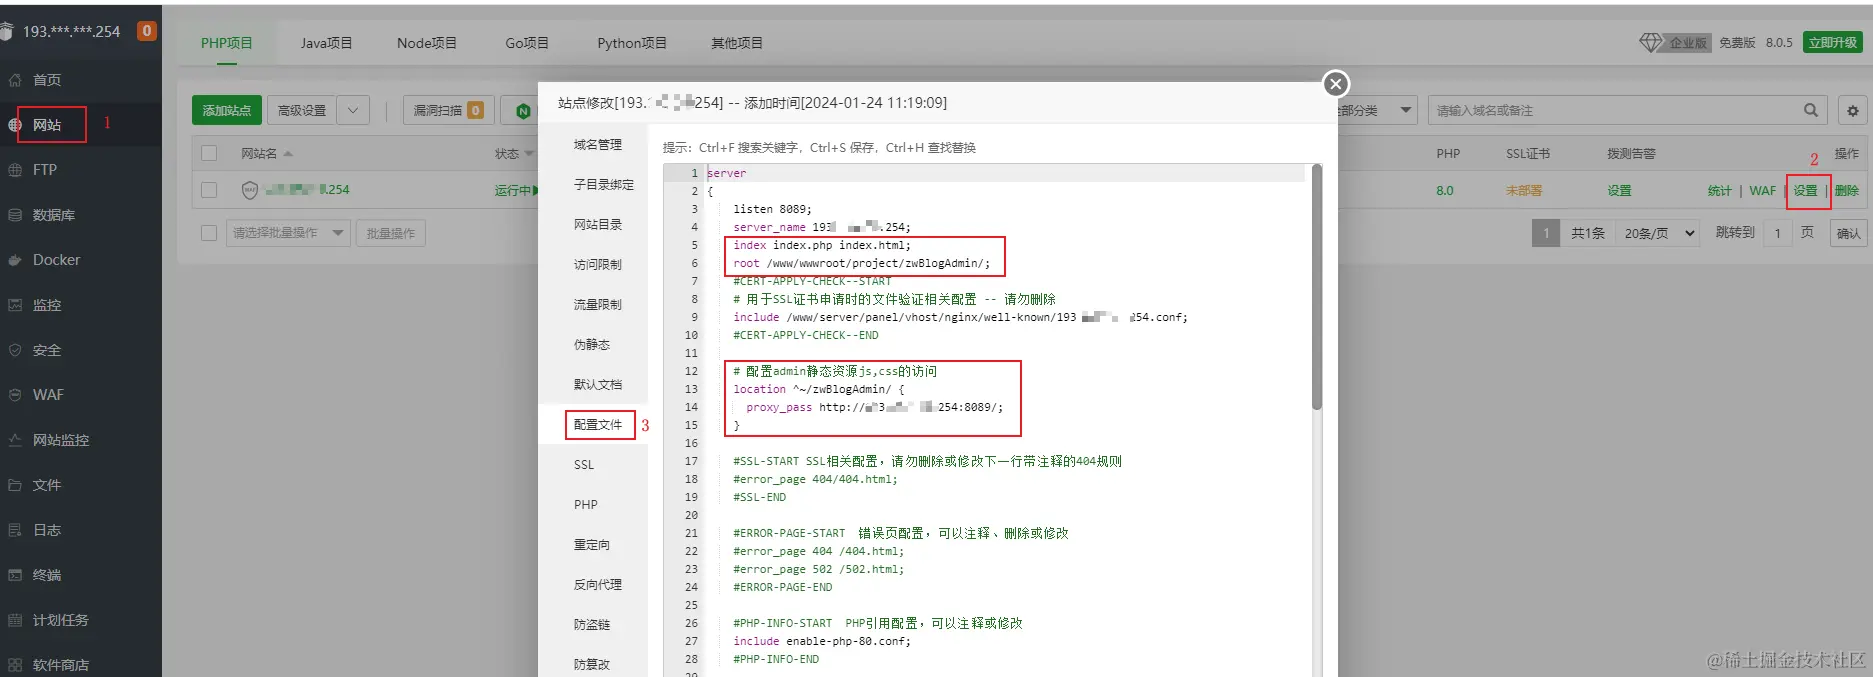
Task: Click the 设置 link in site operations column
Action: (x=1805, y=190)
